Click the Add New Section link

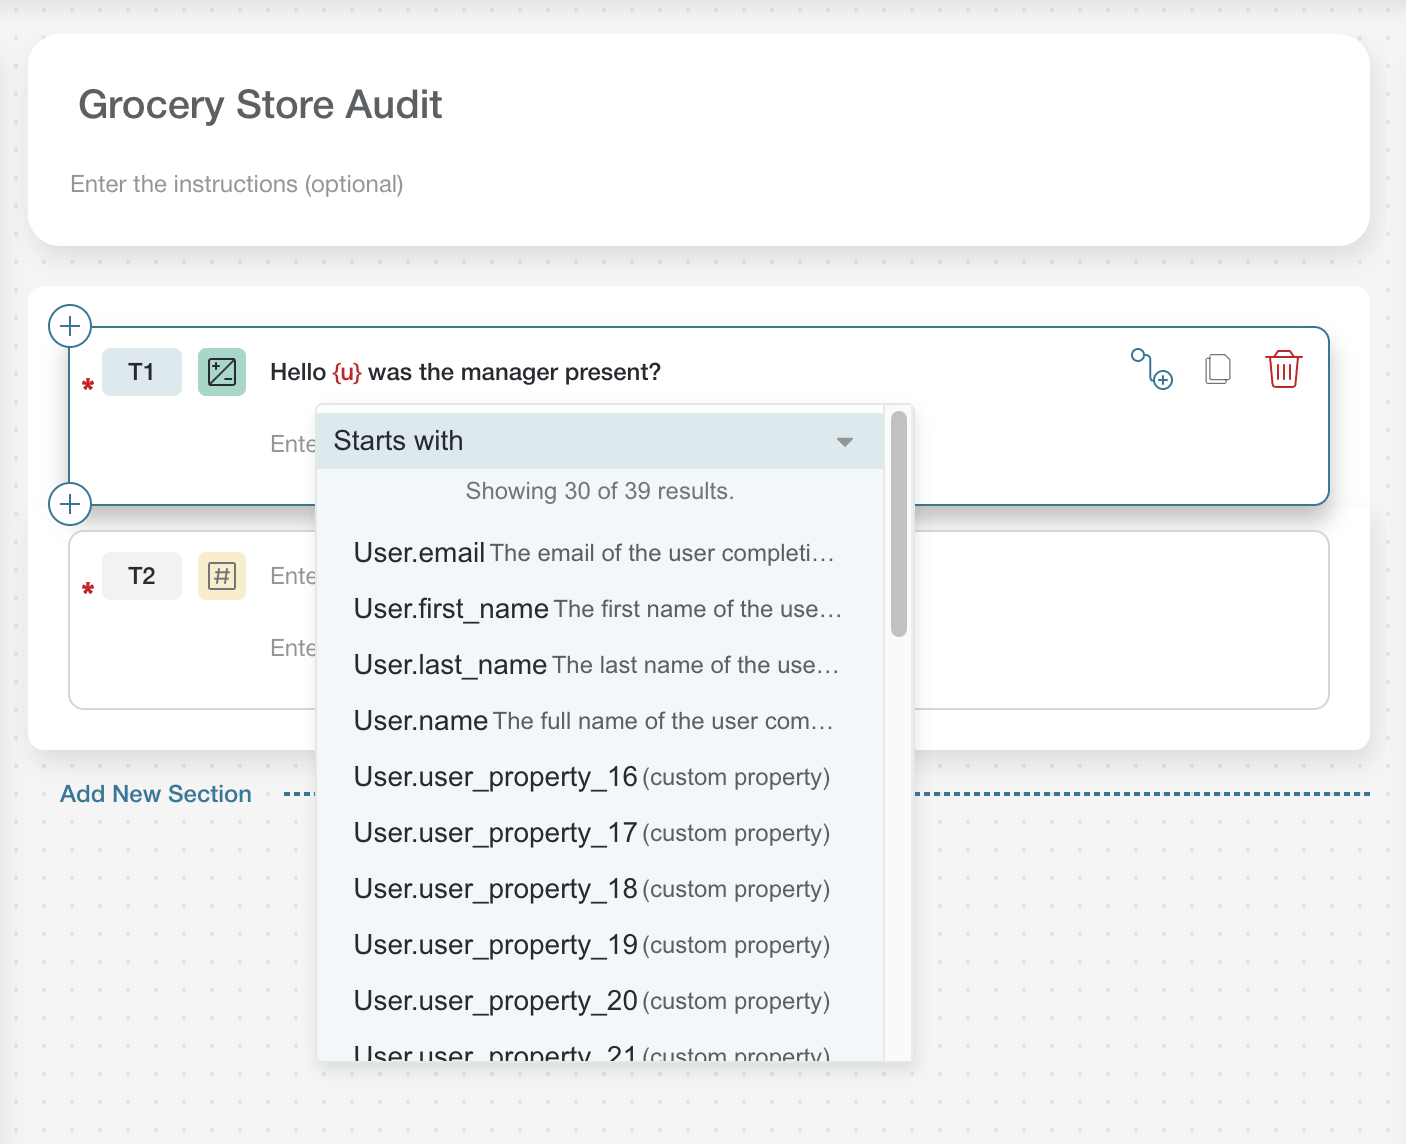[x=156, y=794]
